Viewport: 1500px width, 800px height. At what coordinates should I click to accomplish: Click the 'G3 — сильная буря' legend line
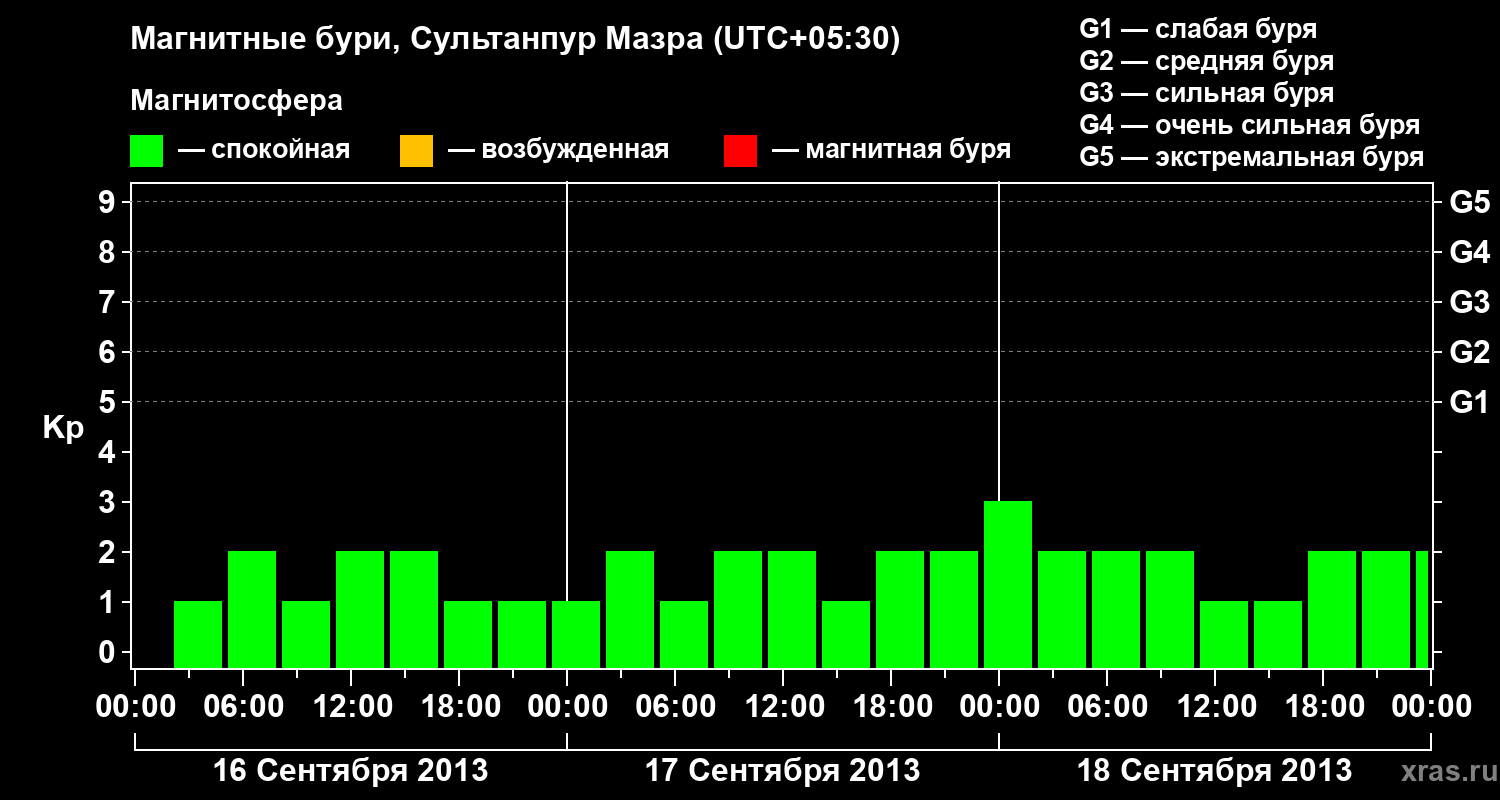[1206, 93]
